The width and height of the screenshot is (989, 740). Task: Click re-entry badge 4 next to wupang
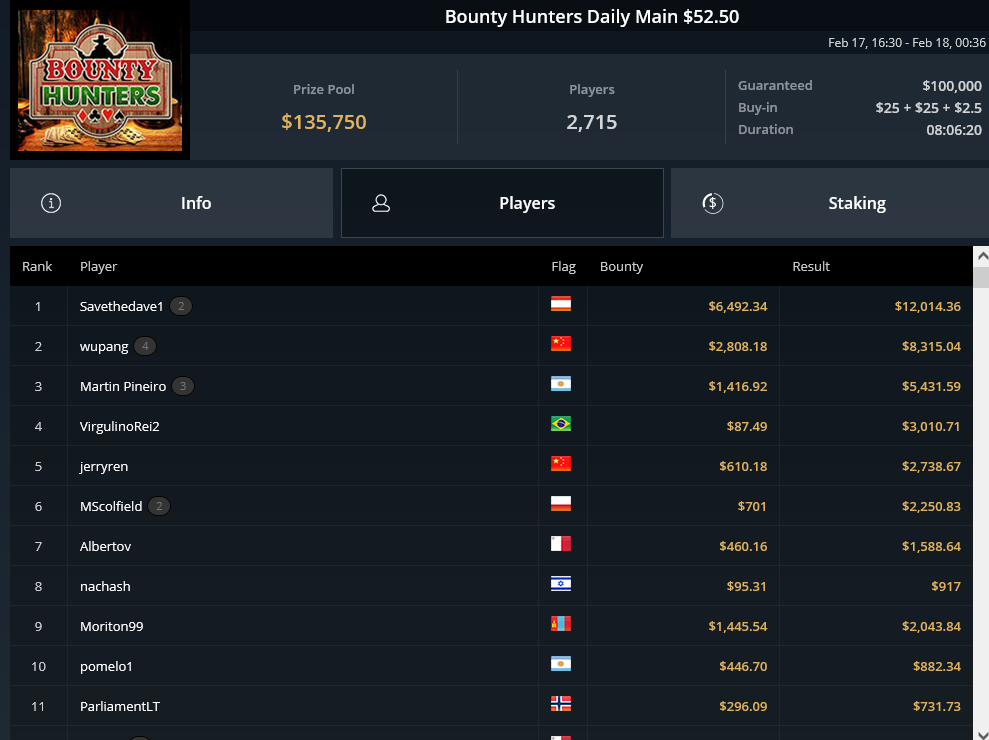pyautogui.click(x=145, y=346)
